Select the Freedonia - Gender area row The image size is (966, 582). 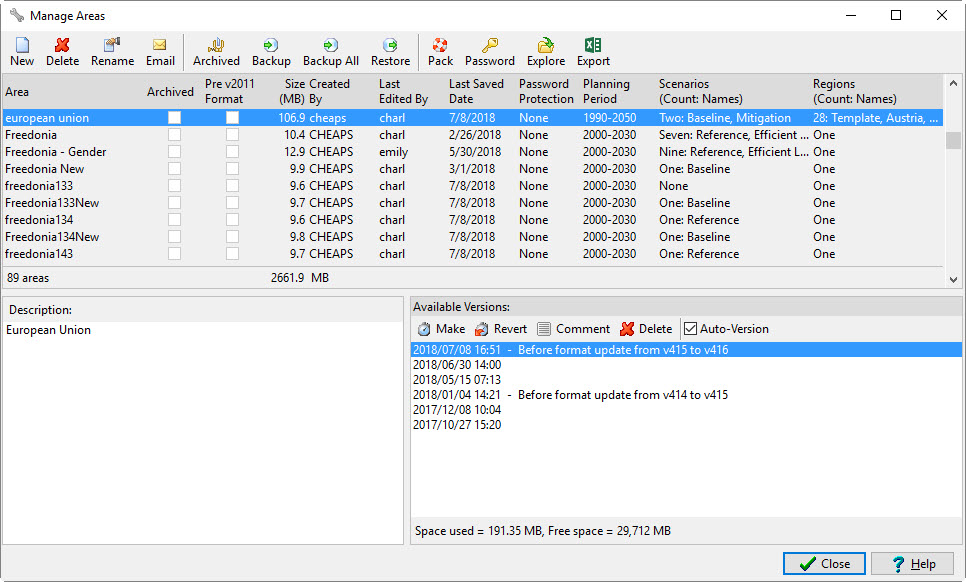pos(473,152)
